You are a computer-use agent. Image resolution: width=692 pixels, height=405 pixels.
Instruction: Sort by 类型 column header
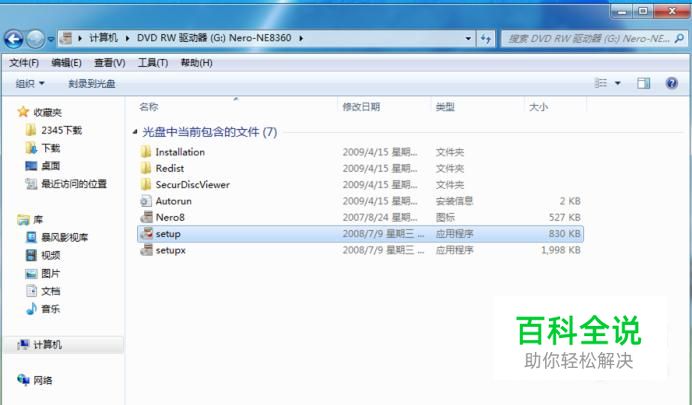445,107
